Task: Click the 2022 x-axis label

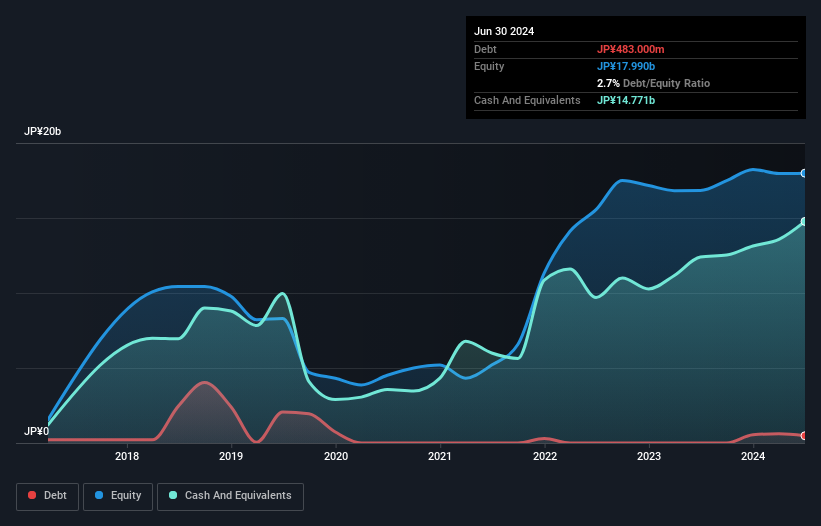Action: [x=545, y=456]
